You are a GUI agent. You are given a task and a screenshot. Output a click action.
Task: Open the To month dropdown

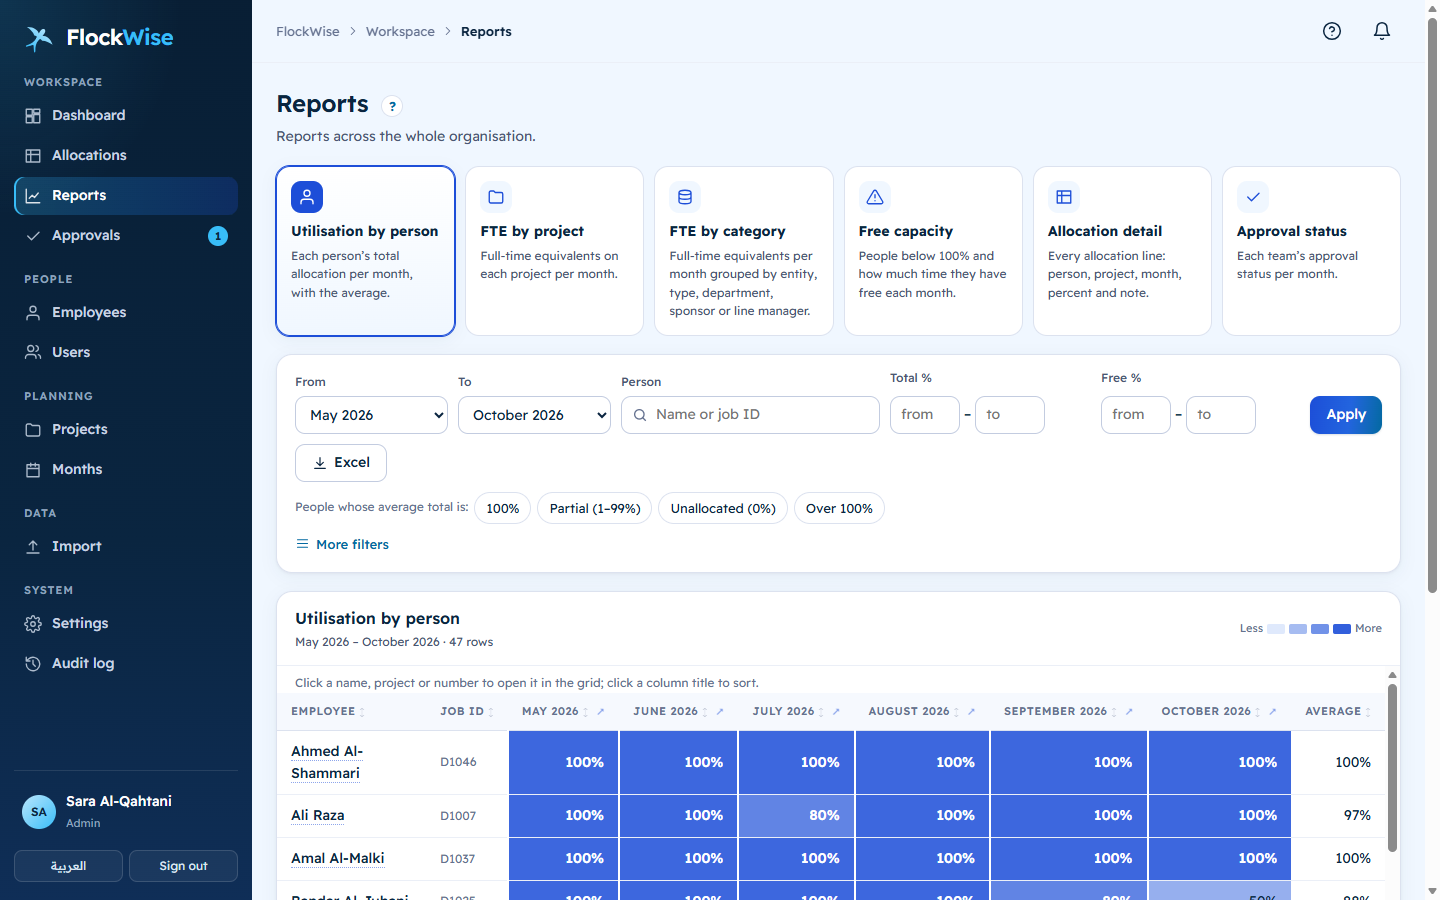[534, 415]
